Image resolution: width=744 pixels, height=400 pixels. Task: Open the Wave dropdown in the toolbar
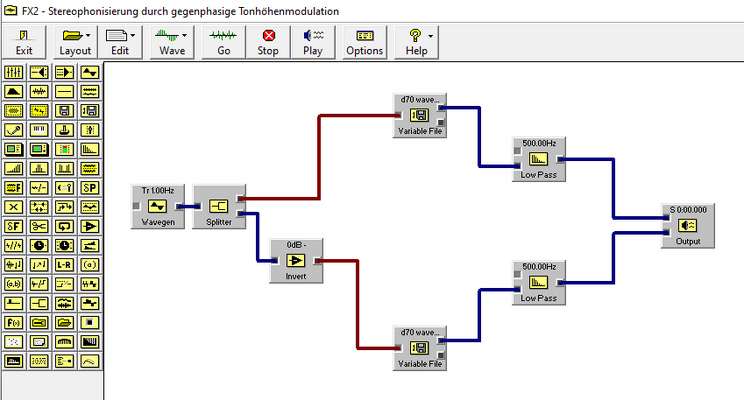tap(172, 42)
